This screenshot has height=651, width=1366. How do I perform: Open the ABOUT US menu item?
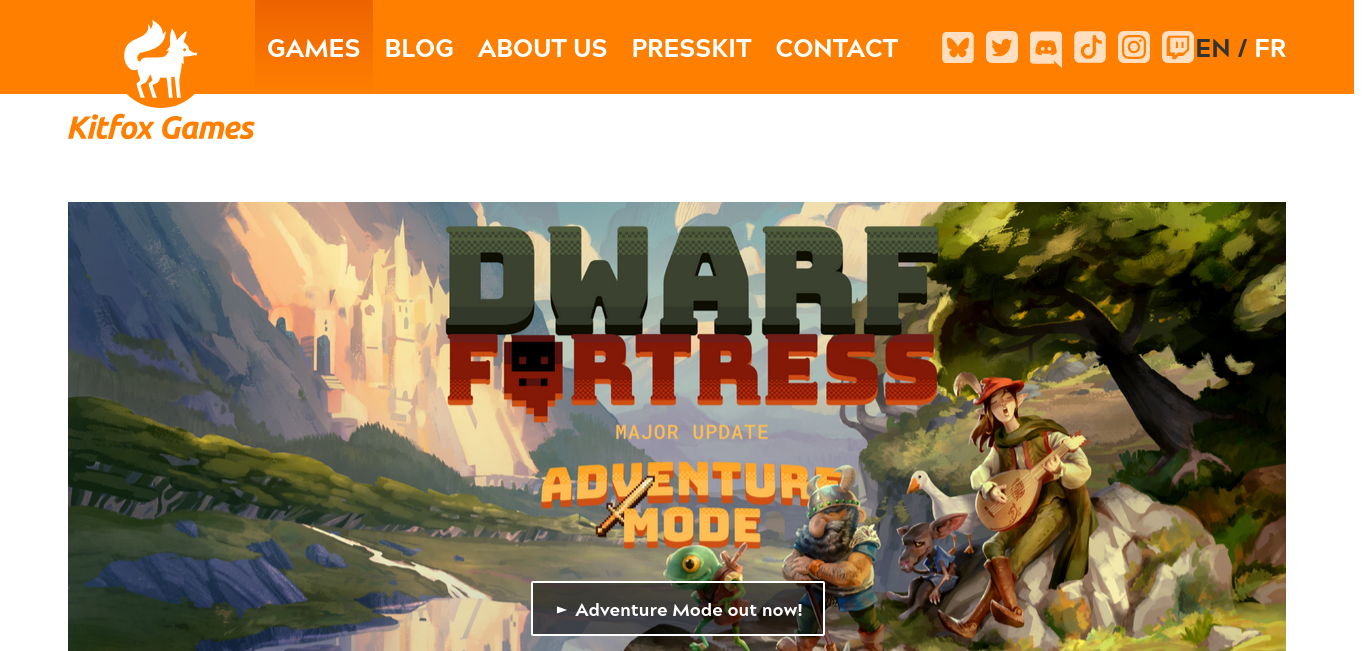(543, 48)
